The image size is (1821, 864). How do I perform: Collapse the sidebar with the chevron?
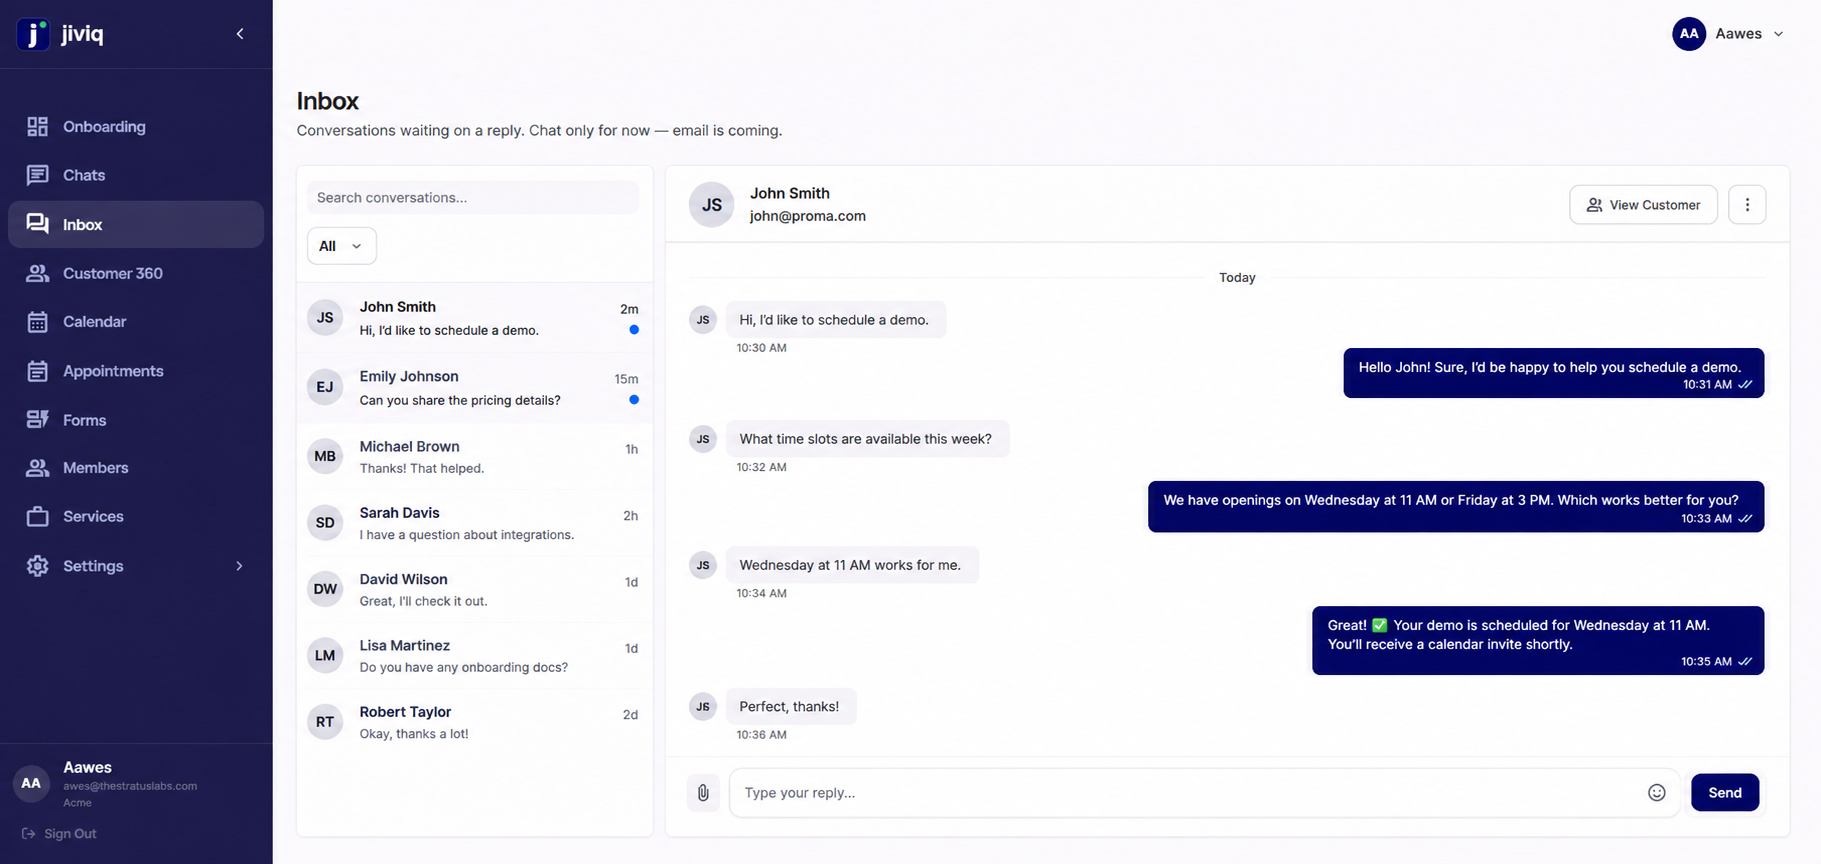[x=240, y=34]
